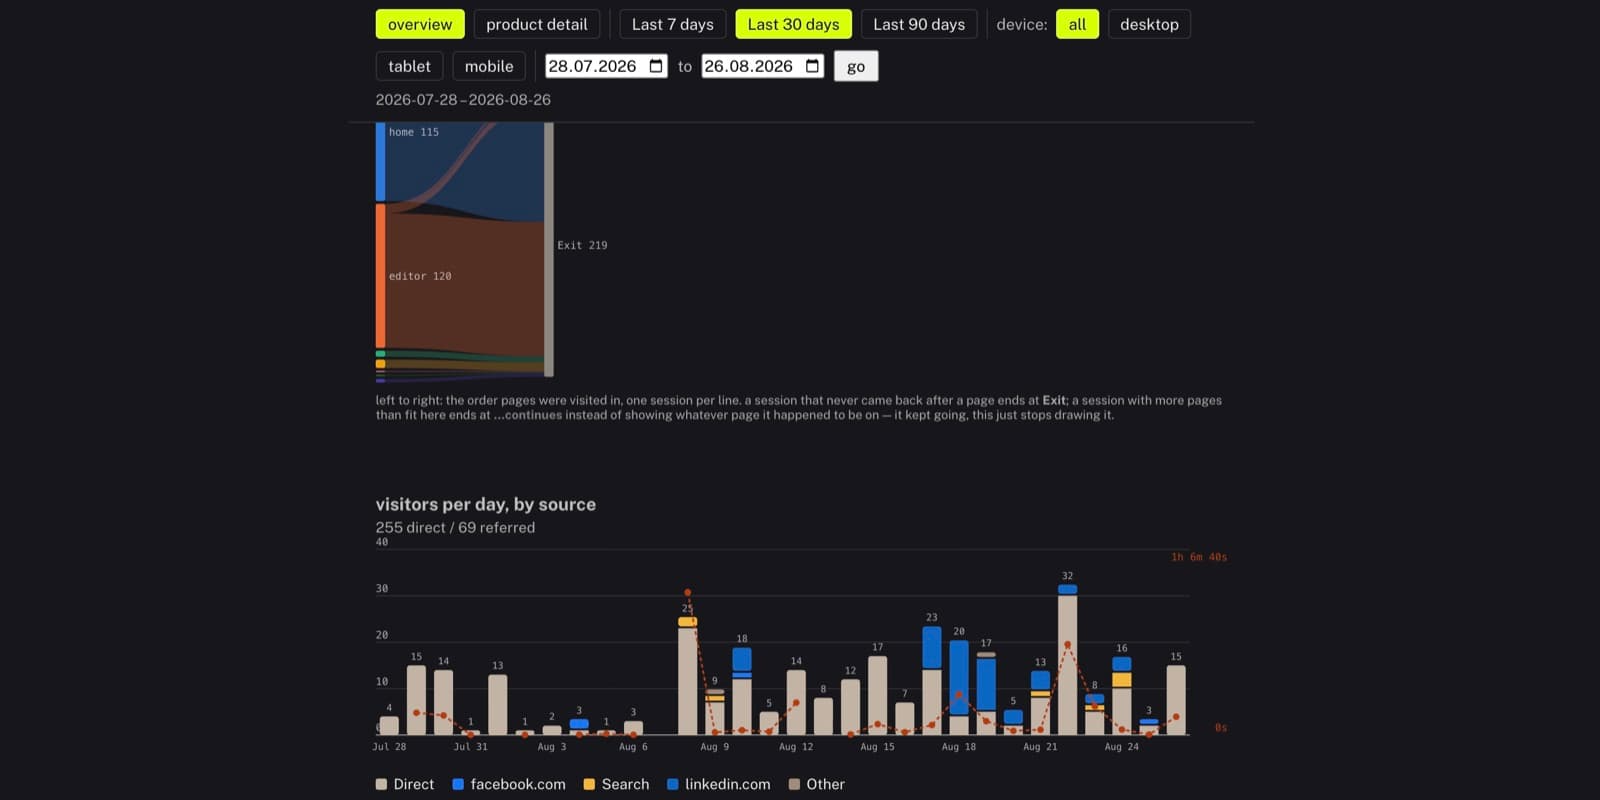Viewport: 1600px width, 800px height.
Task: Click the bar labeled 12 visitors
Action: [x=850, y=707]
